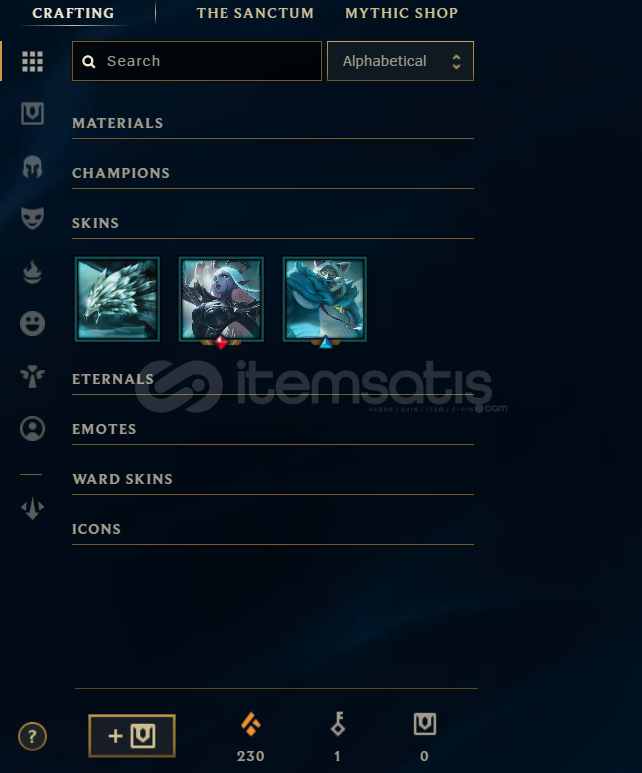Click the add chest purchase button

(x=132, y=736)
